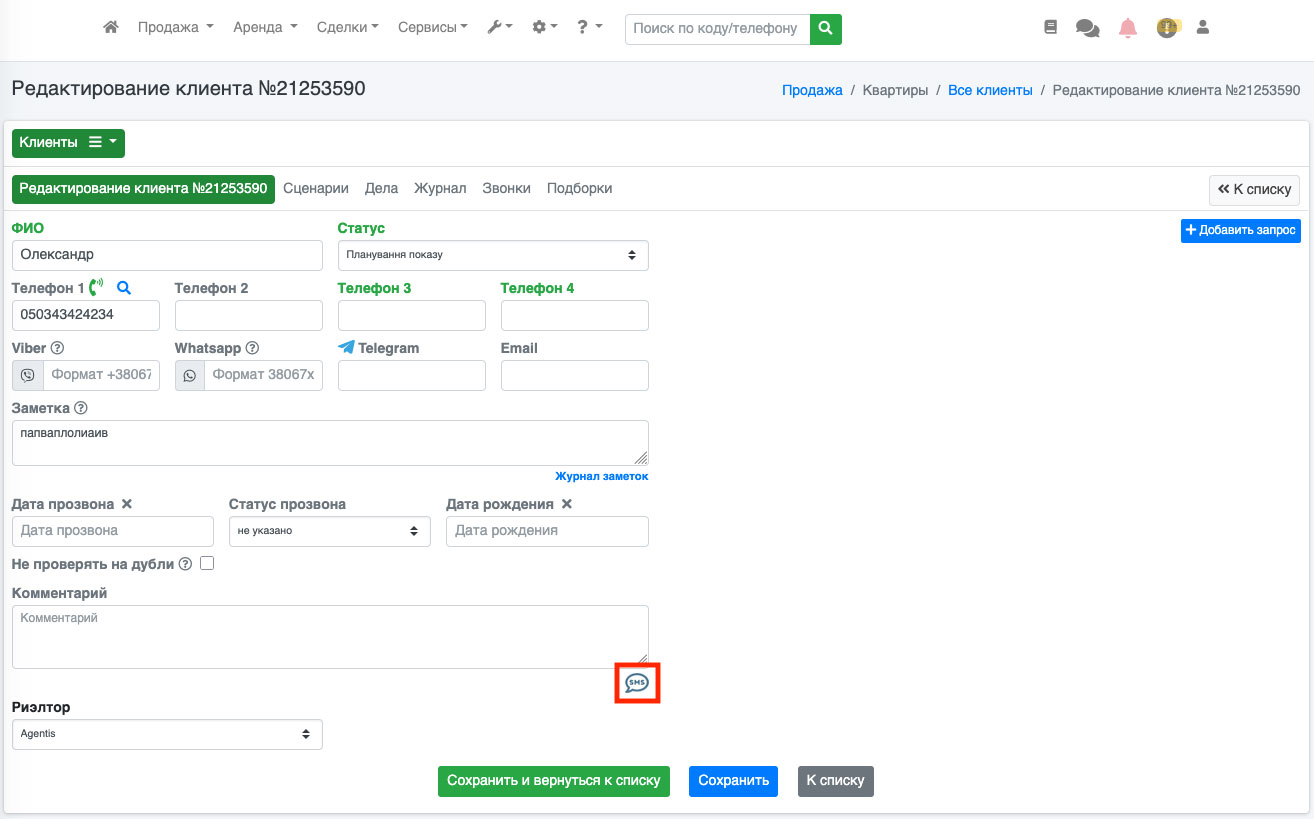The image size is (1314, 819).
Task: Search by Телефон 1 magnifier icon
Action: tap(124, 288)
